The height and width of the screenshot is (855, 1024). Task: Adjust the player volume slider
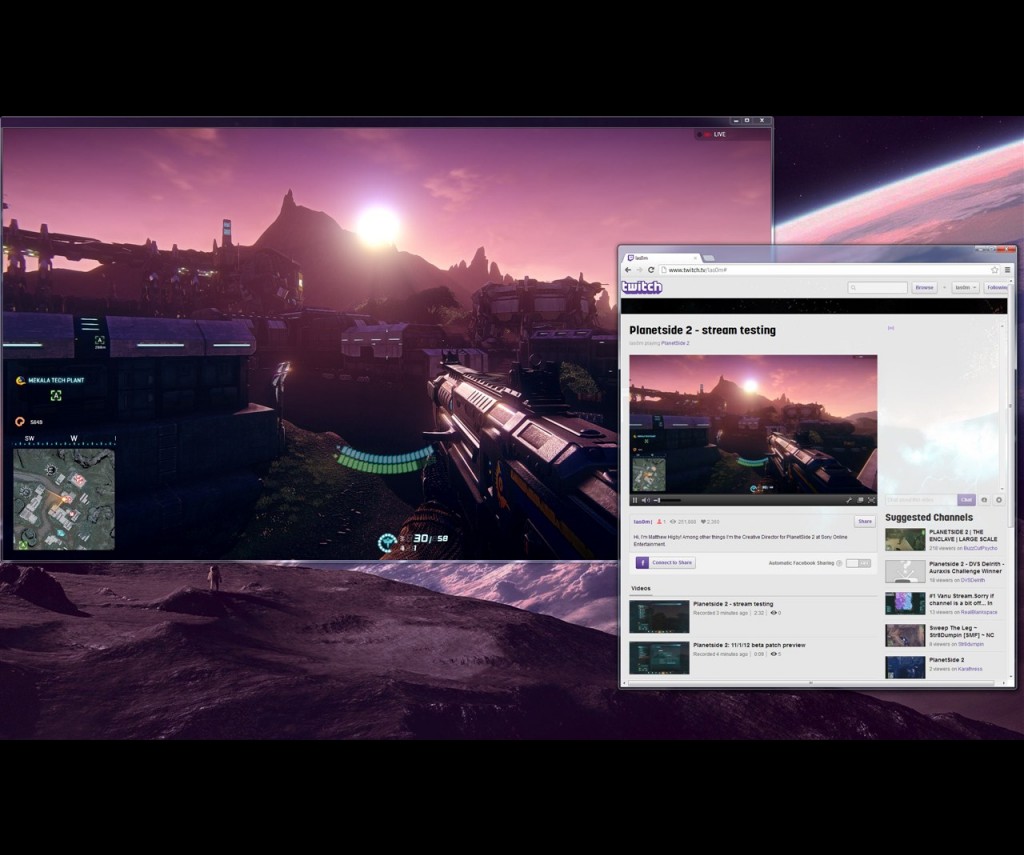click(x=666, y=500)
